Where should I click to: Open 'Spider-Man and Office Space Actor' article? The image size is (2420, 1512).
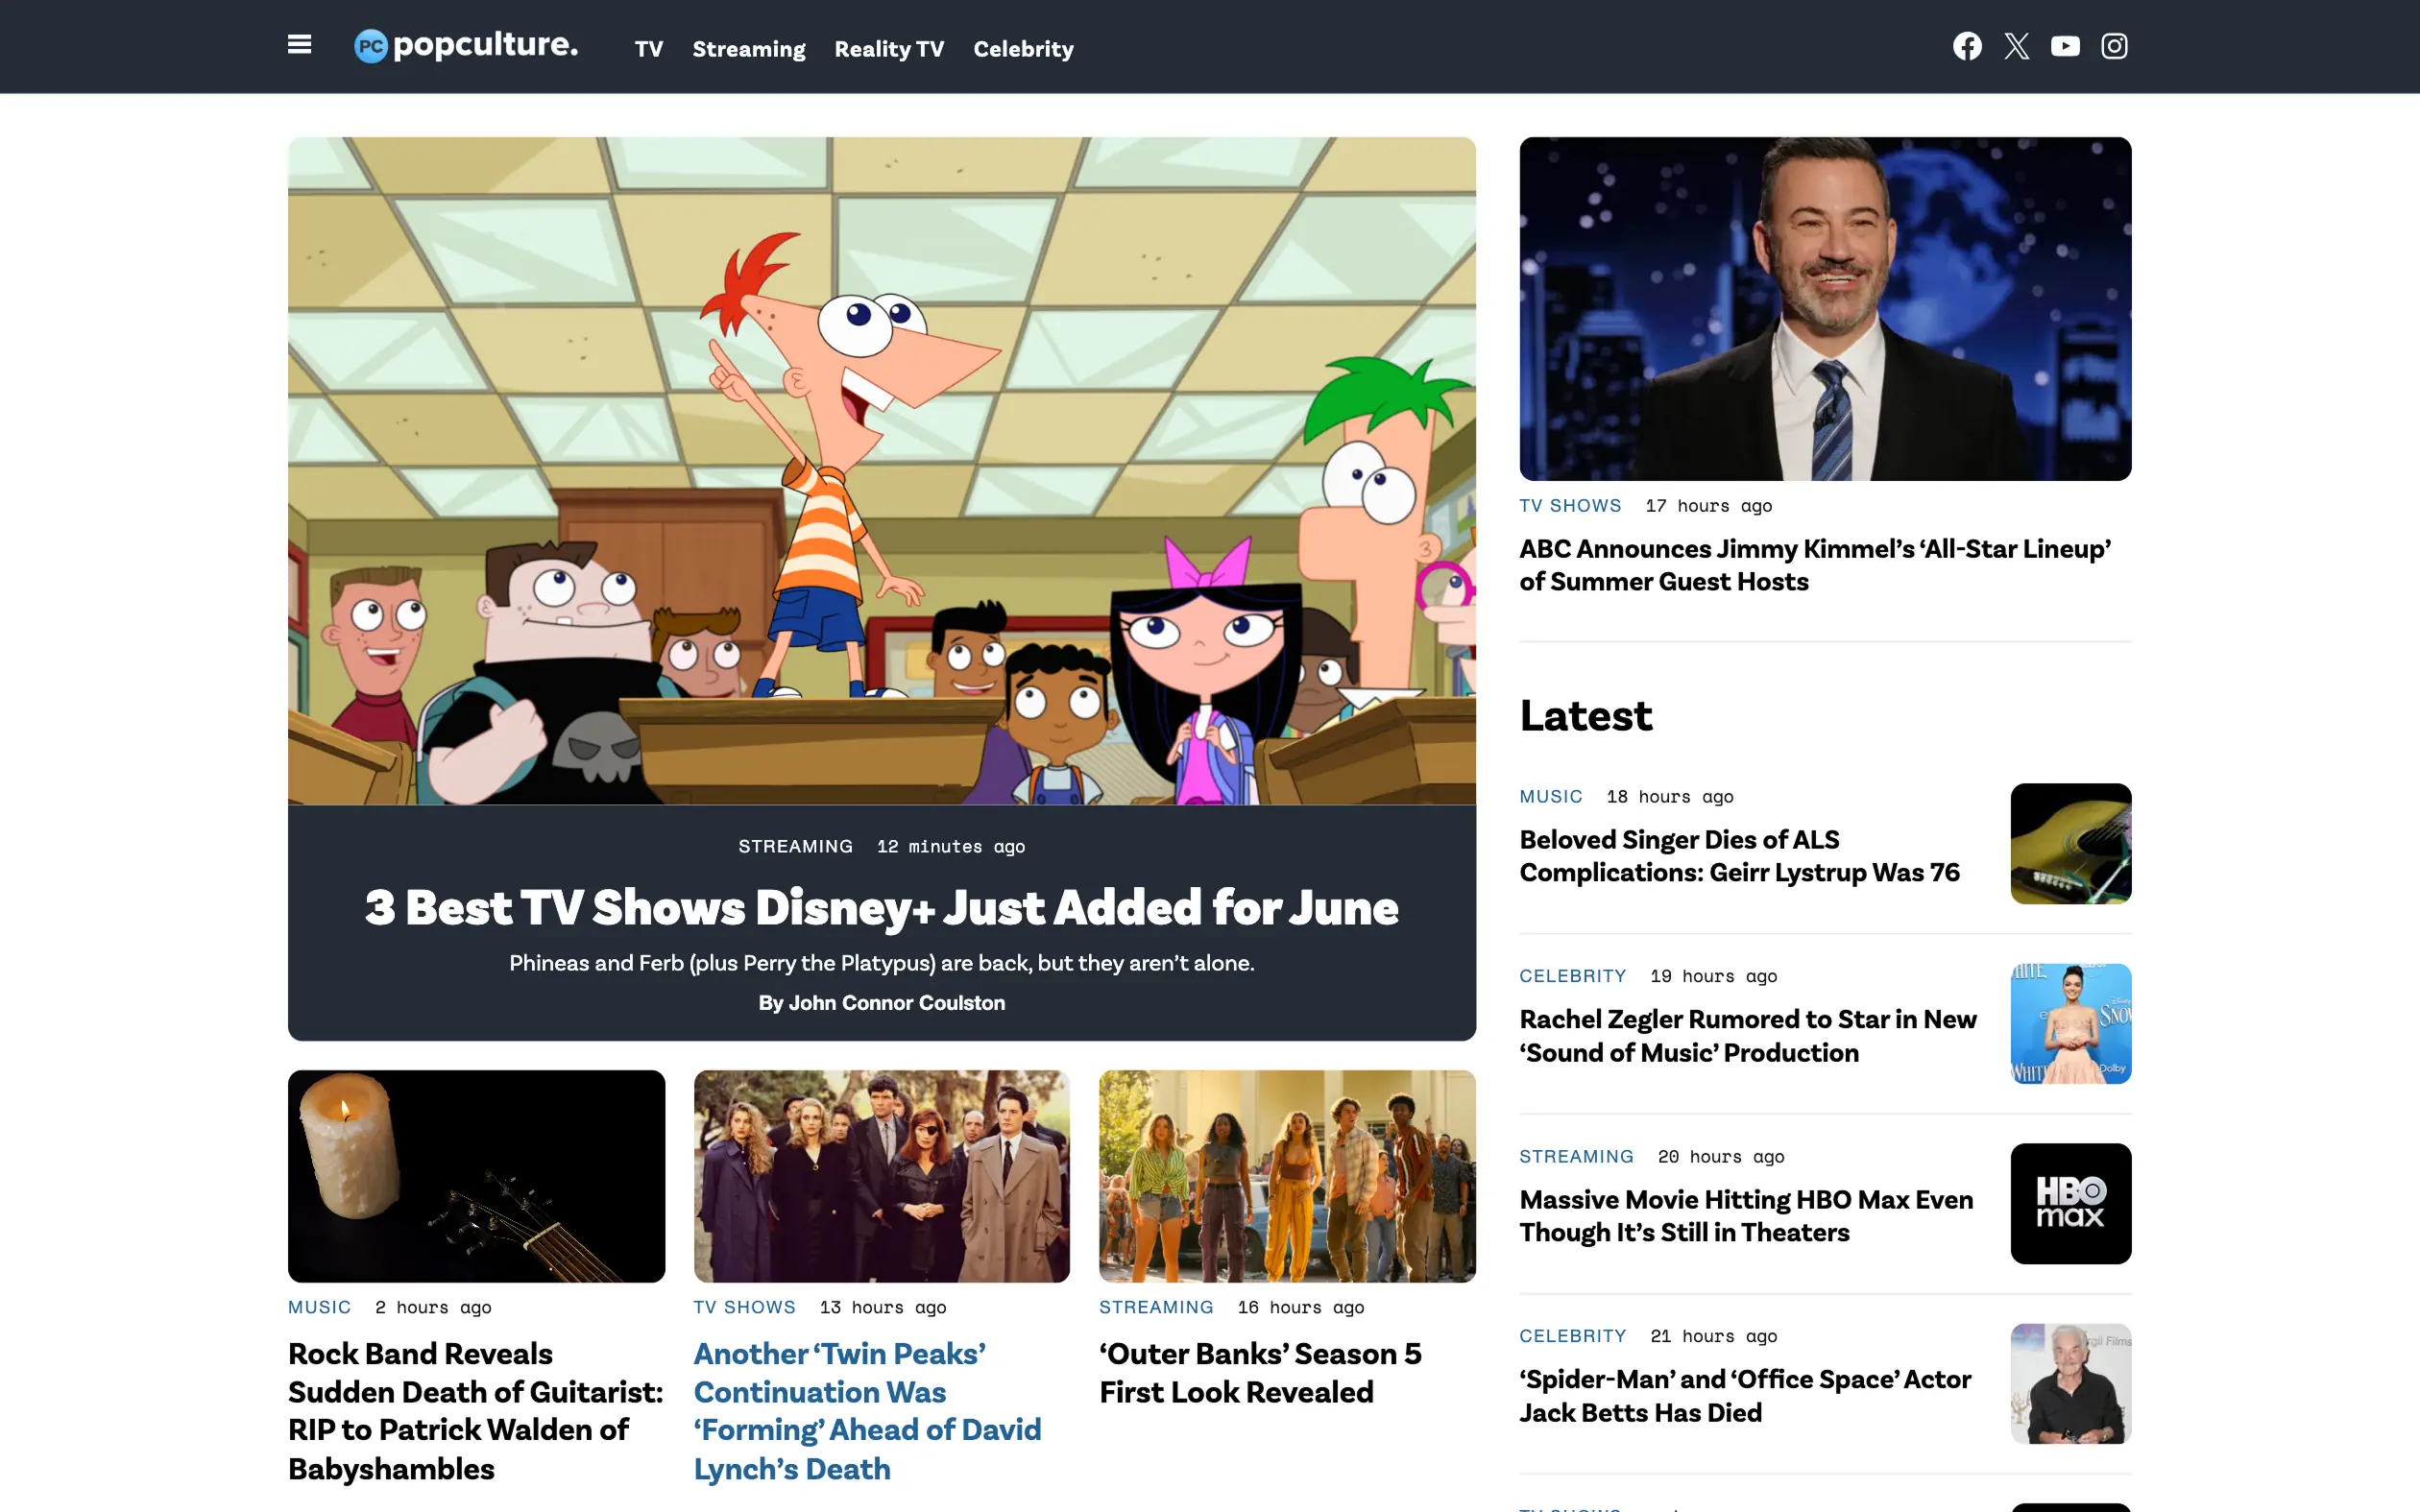point(1745,1396)
